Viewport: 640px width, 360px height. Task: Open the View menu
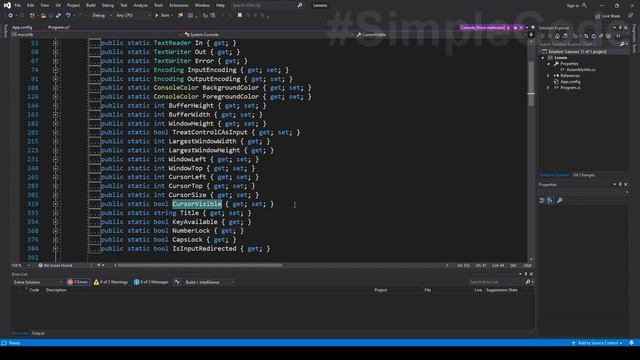[x=44, y=5]
